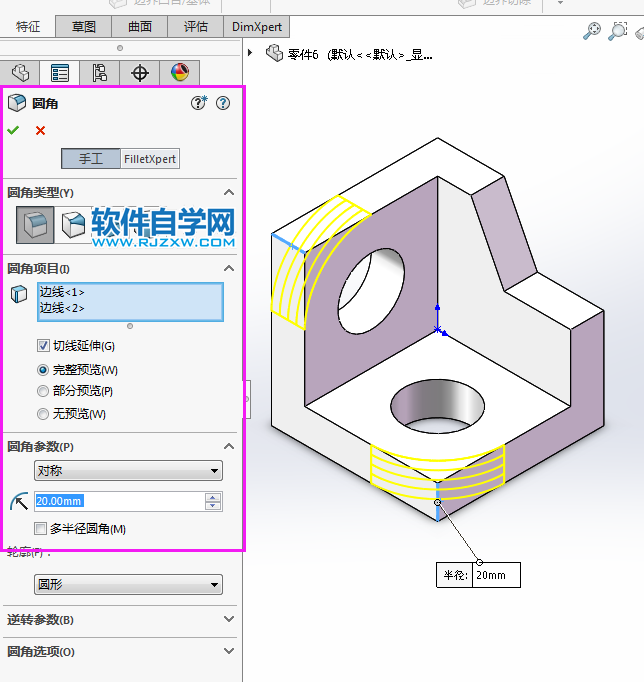Collapse the 圆角项目(I) section
This screenshot has height=682, width=644.
coord(229,268)
